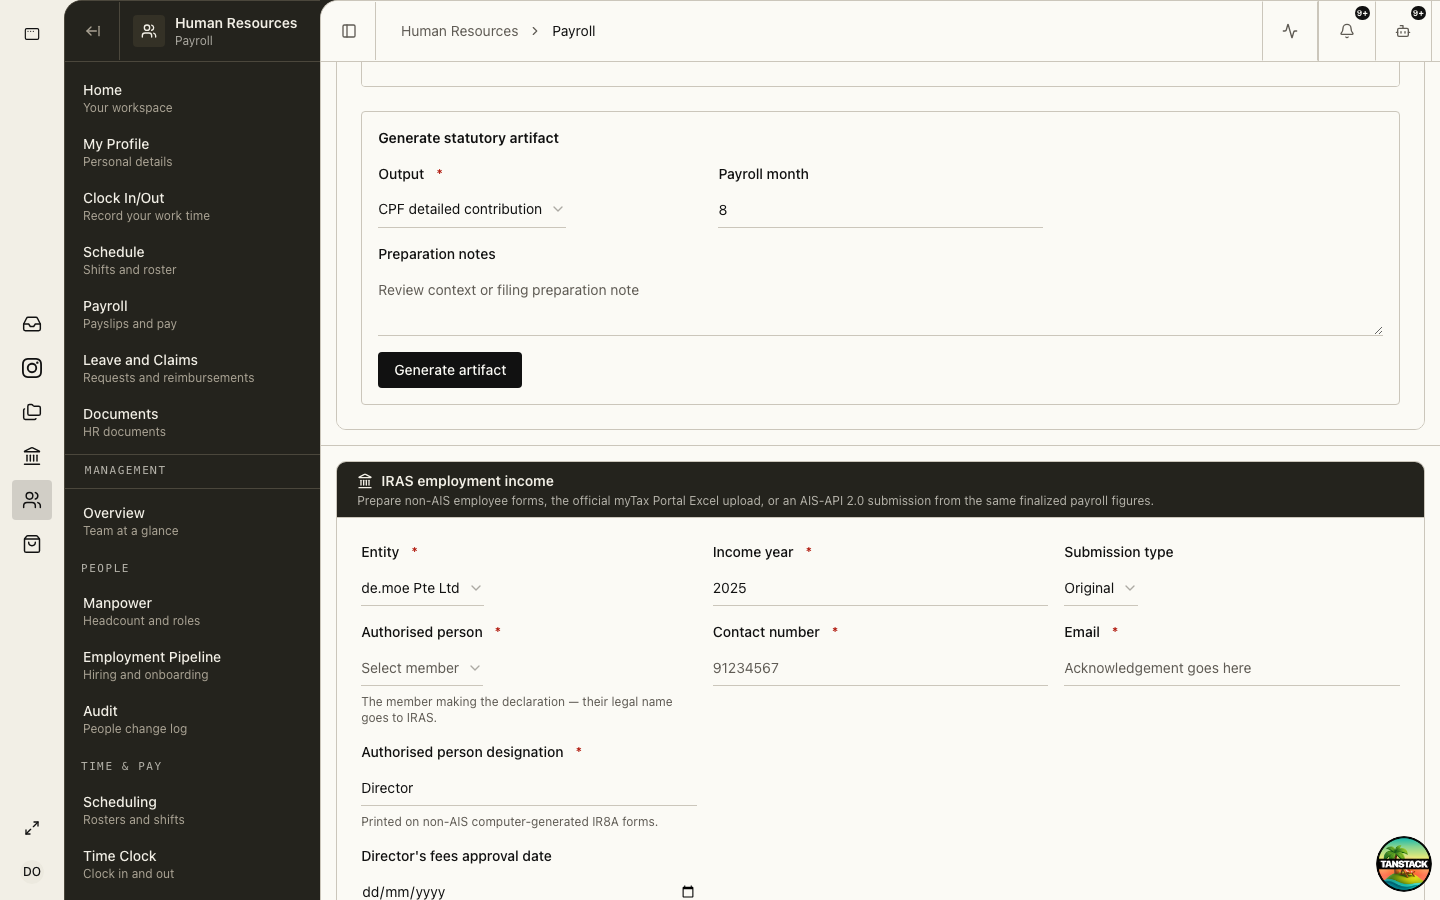Image resolution: width=1440 pixels, height=900 pixels.
Task: Click the Email acknowledgement field
Action: point(1232,668)
